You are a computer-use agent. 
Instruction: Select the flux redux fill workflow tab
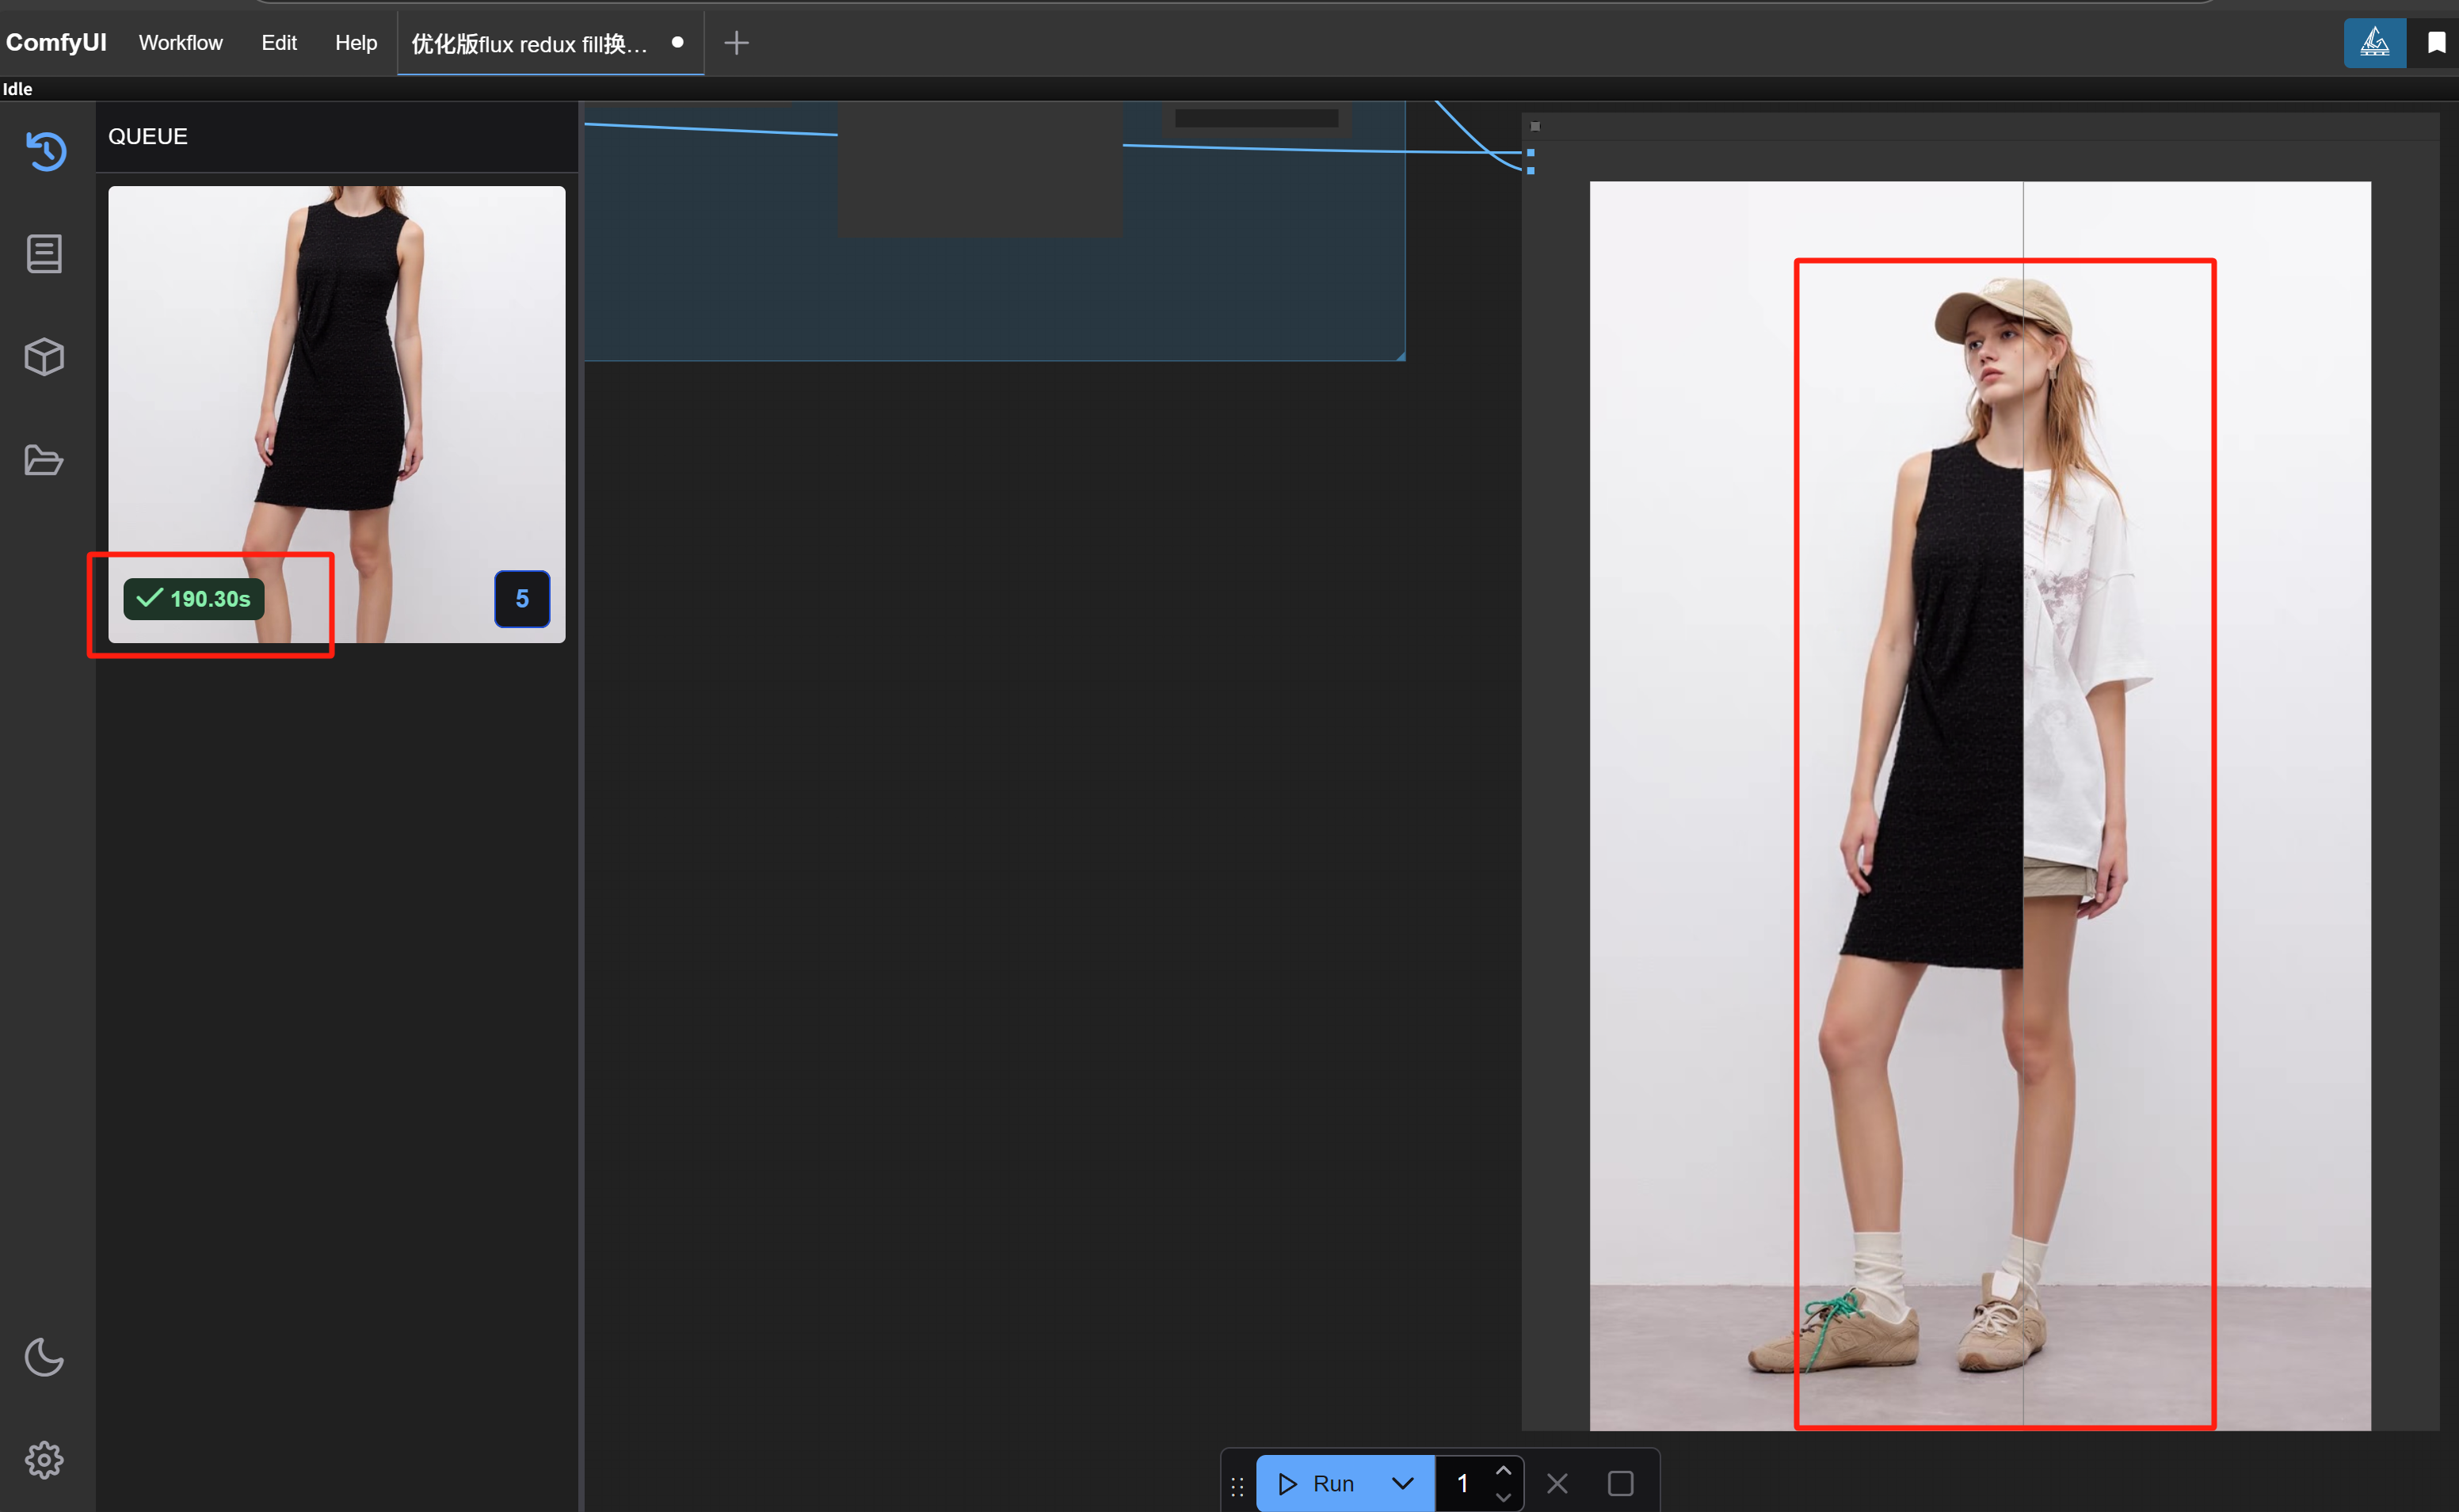click(x=530, y=44)
